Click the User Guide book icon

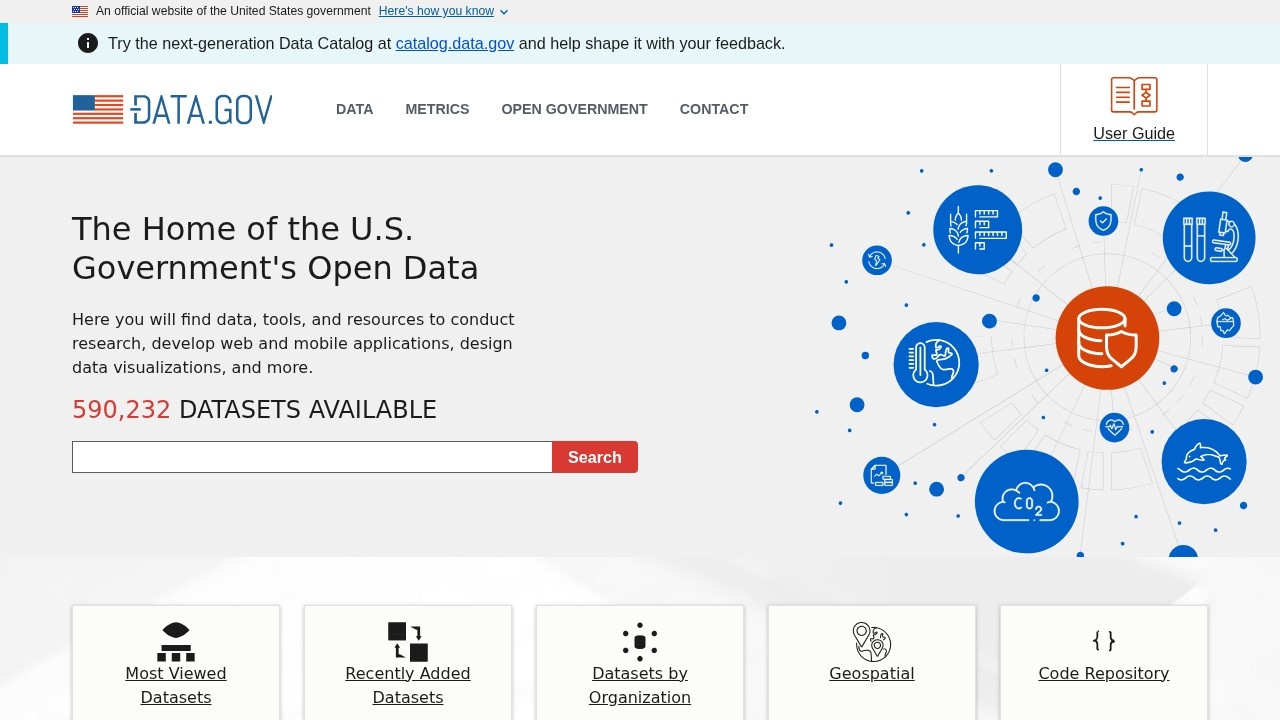pyautogui.click(x=1134, y=96)
